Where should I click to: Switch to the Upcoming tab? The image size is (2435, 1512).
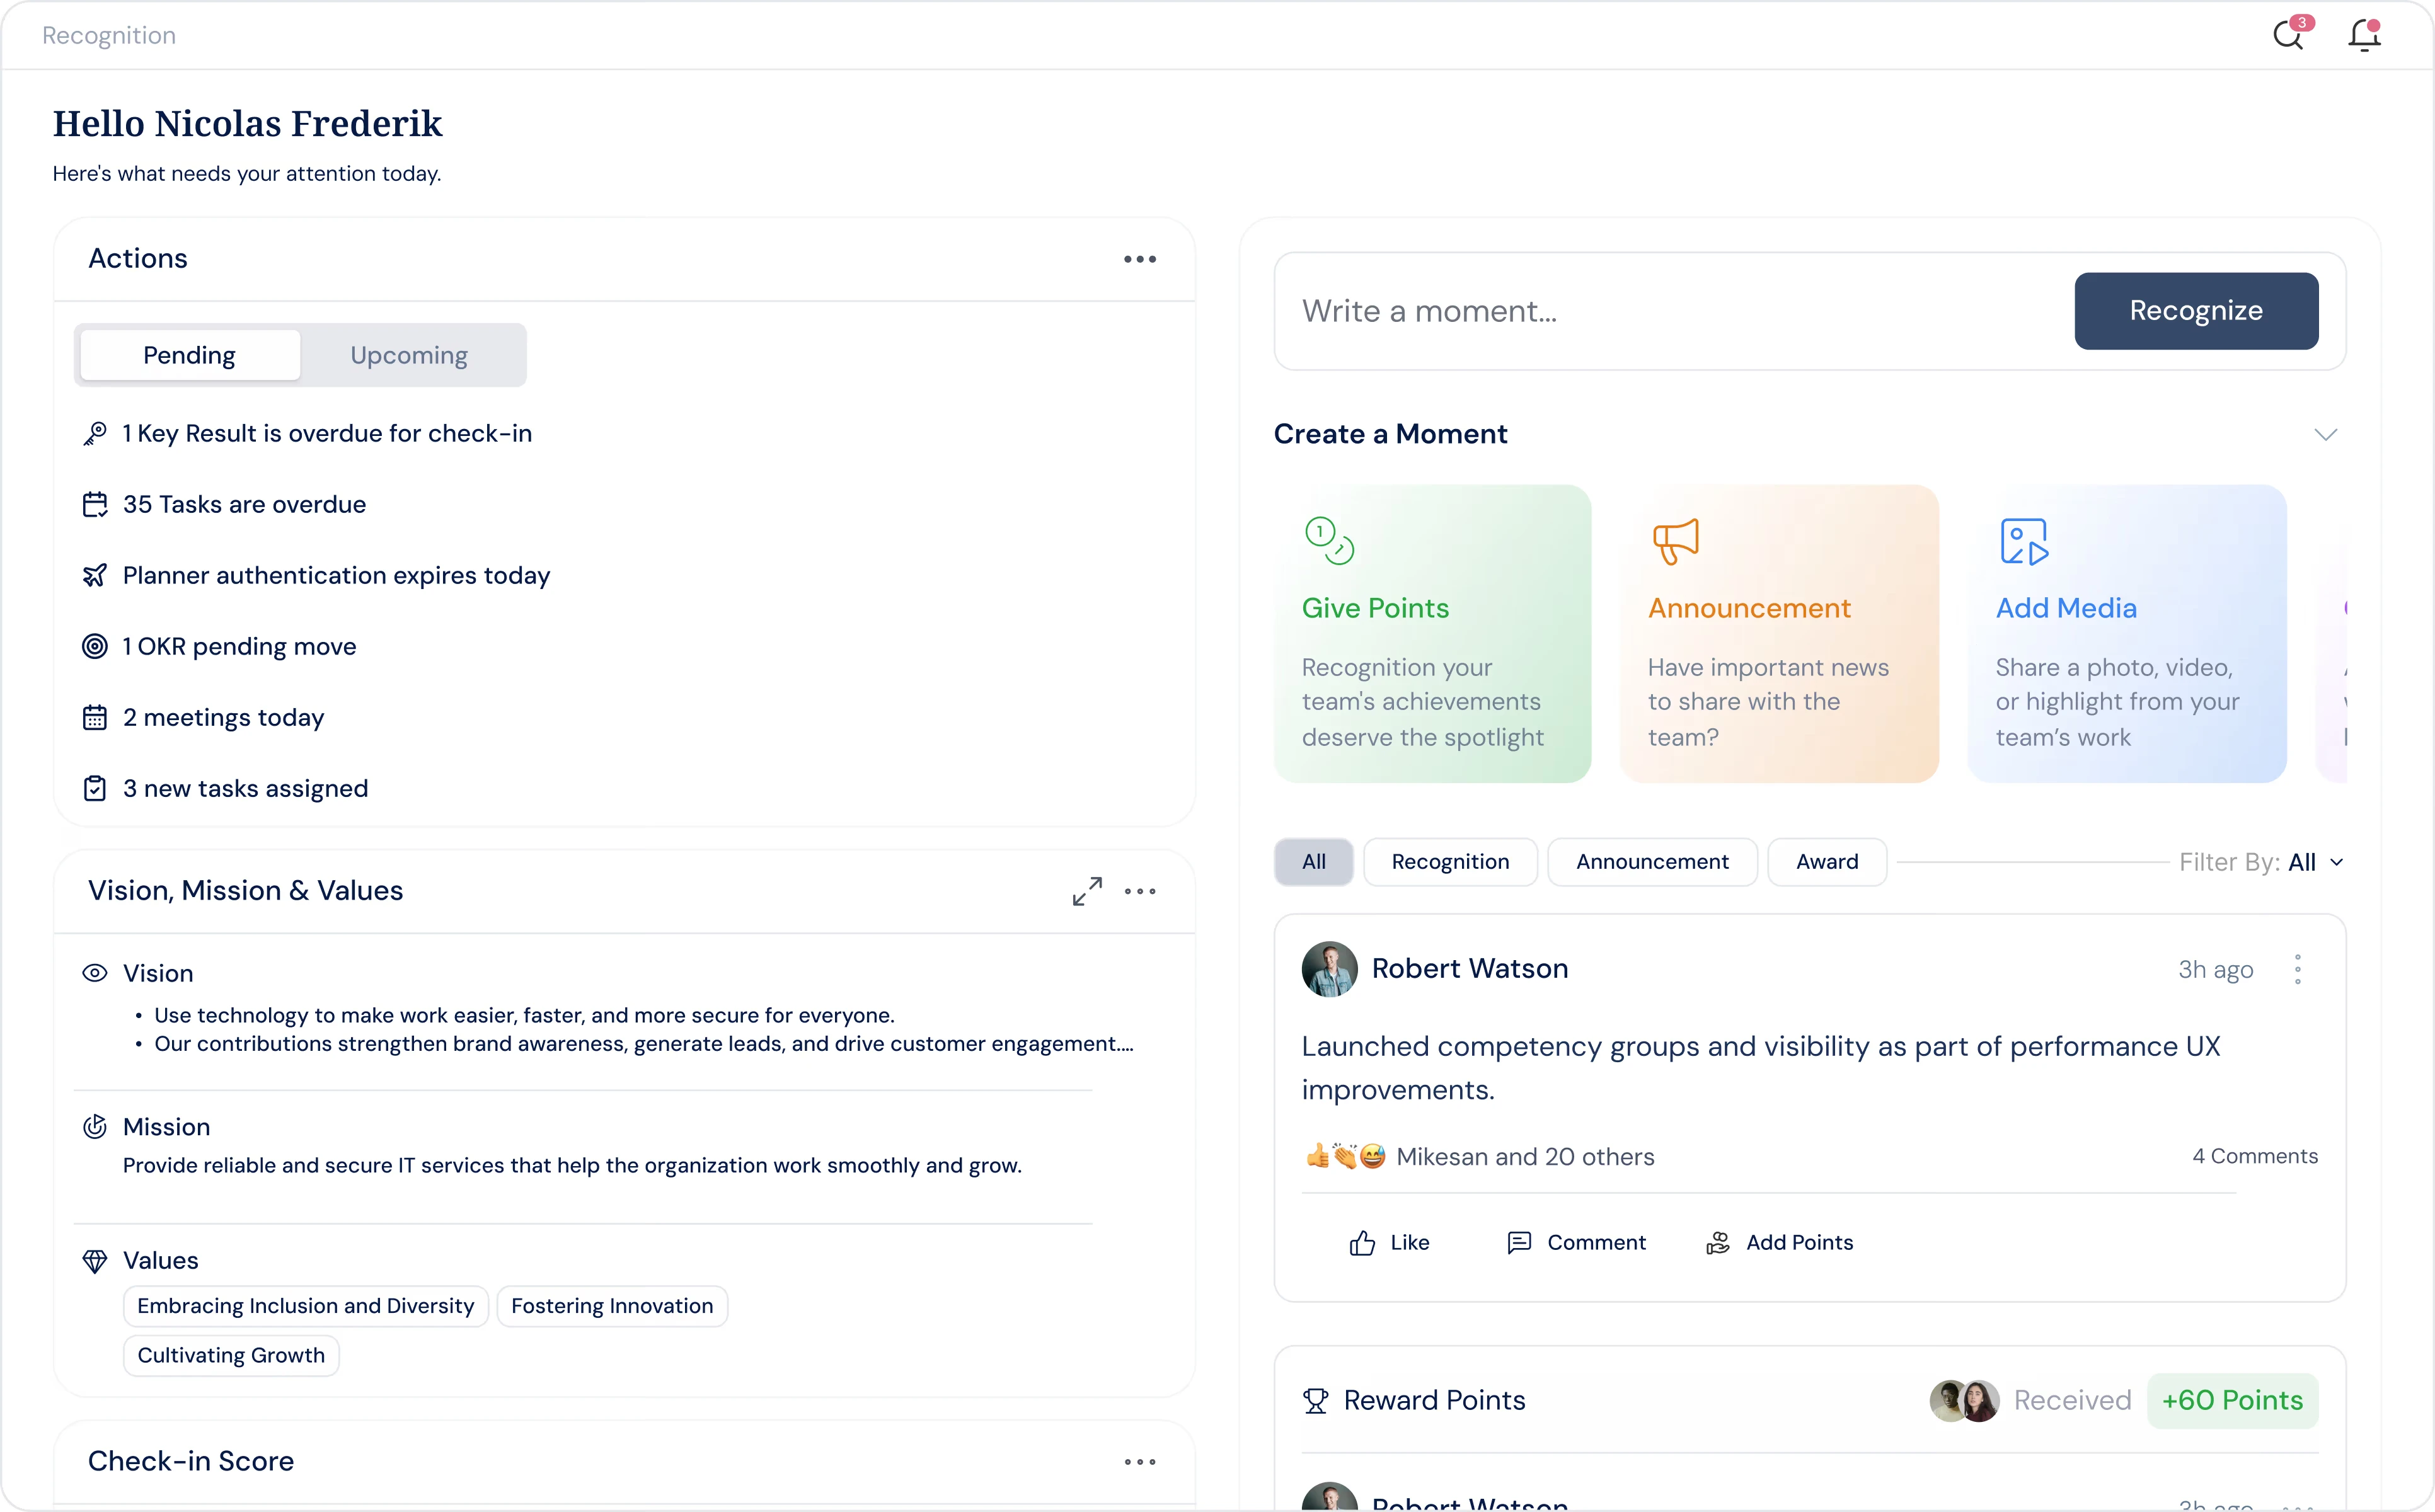click(409, 355)
